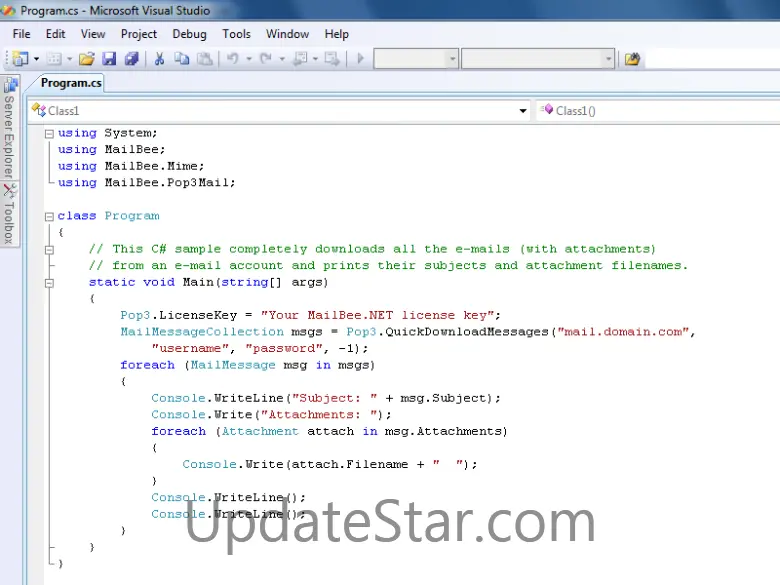
Task: Click 'using MailBee.Mime;' code line
Action: click(131, 166)
